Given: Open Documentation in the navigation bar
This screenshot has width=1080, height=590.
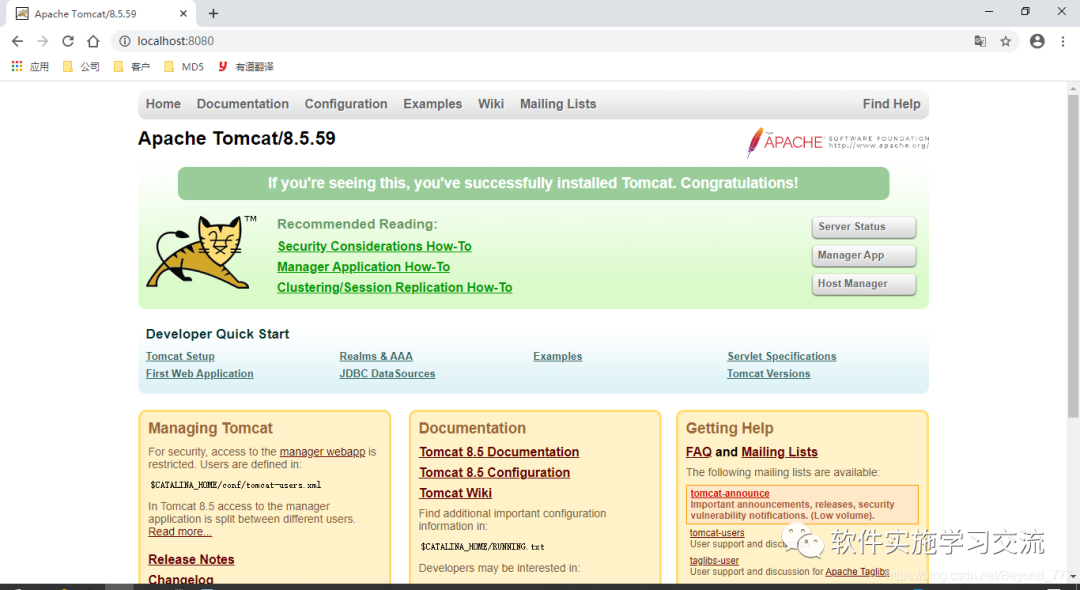Looking at the screenshot, I should [x=242, y=104].
